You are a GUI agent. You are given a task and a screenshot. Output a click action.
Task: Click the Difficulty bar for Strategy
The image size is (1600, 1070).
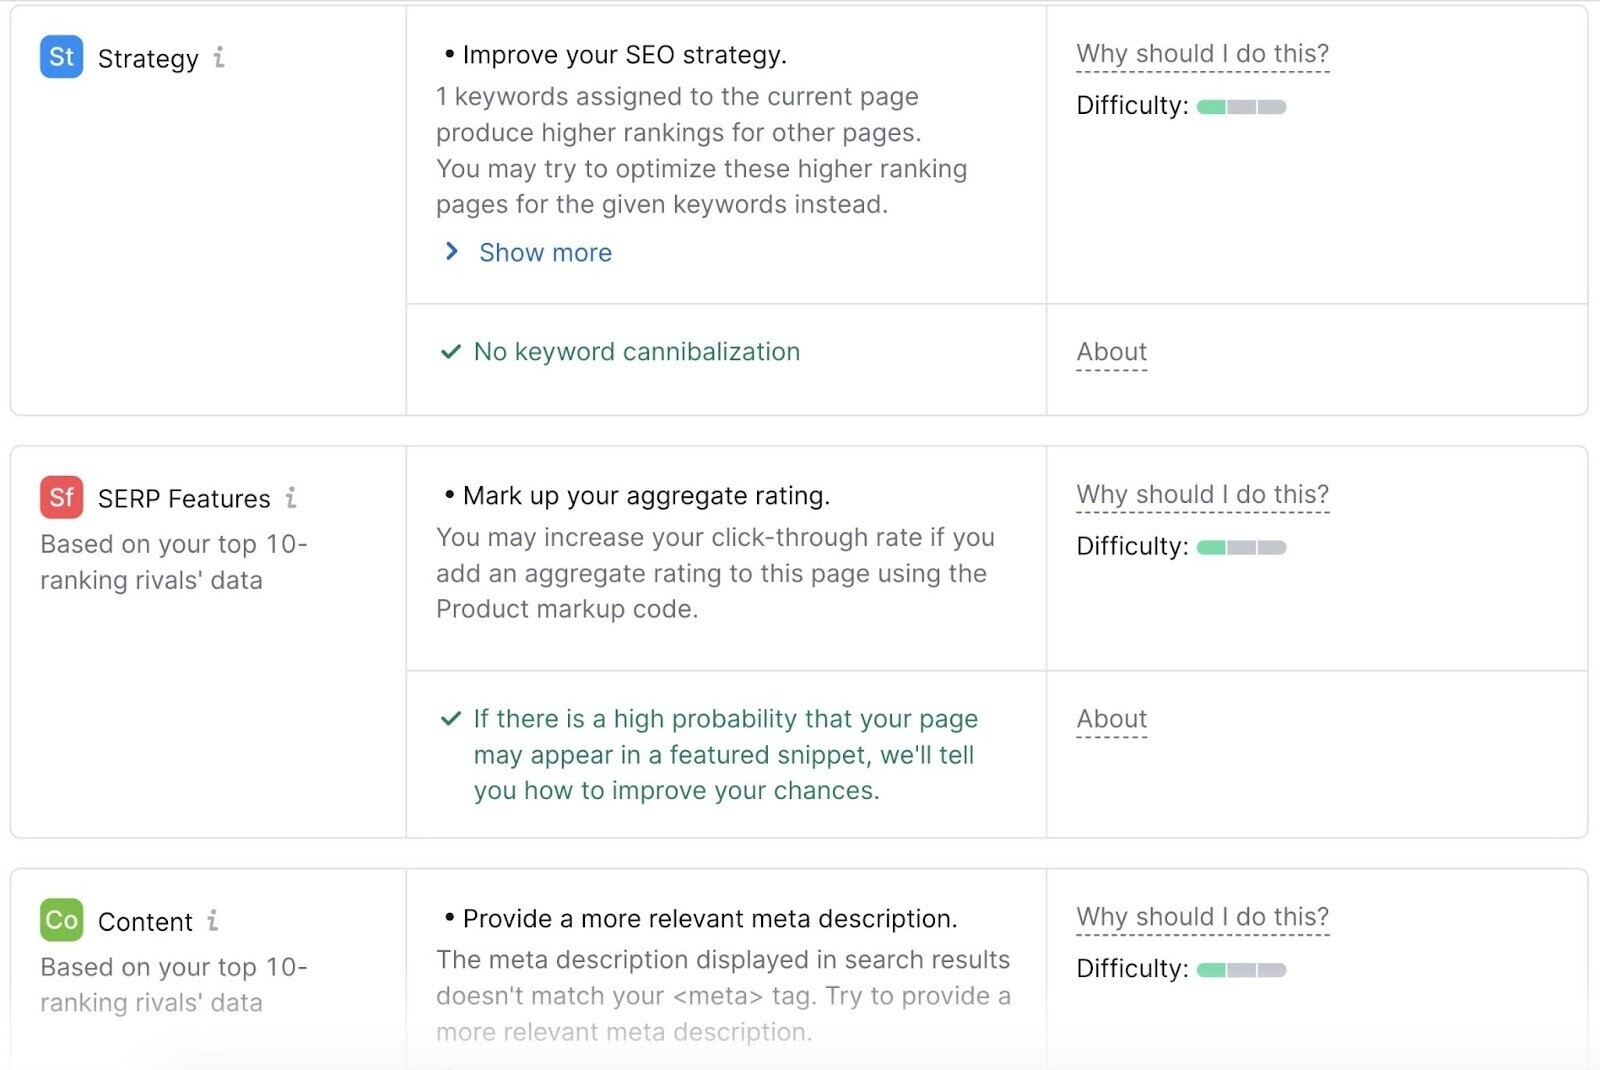(x=1240, y=106)
